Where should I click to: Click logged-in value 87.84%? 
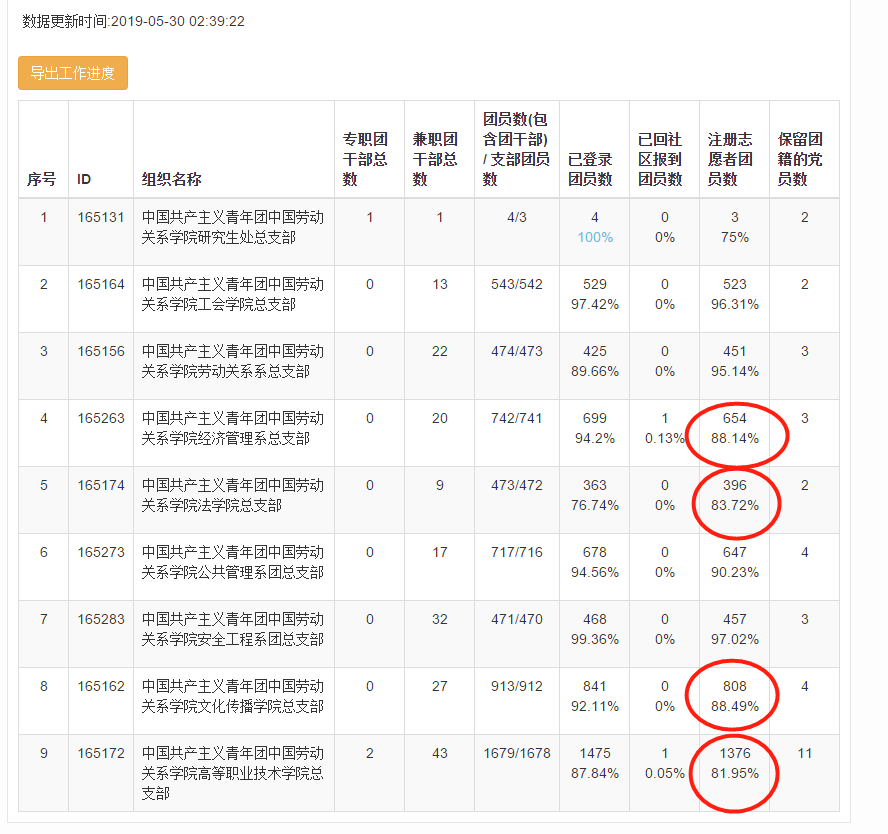click(595, 773)
